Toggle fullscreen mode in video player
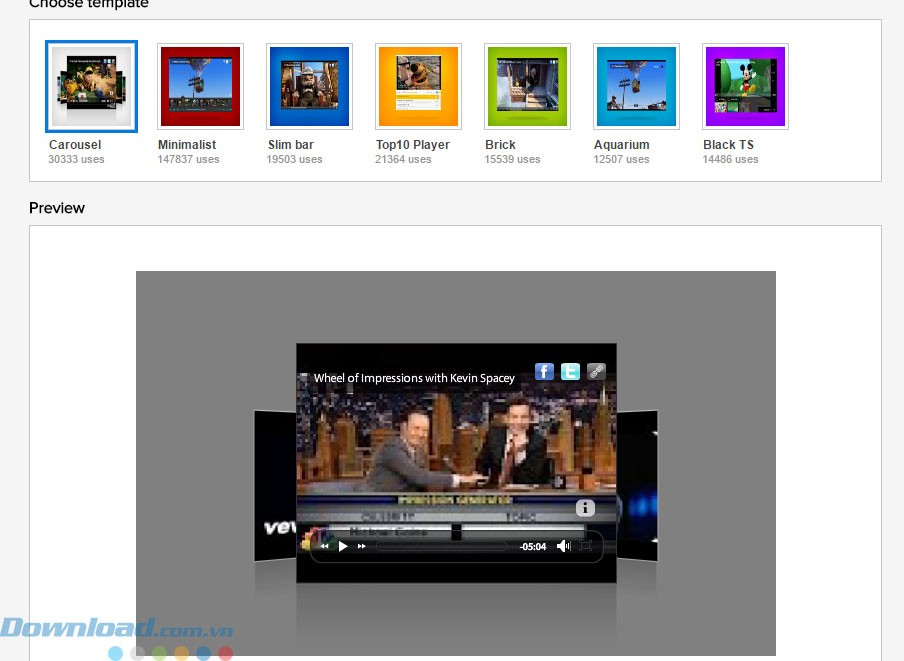The width and height of the screenshot is (904, 661). pyautogui.click(x=587, y=546)
